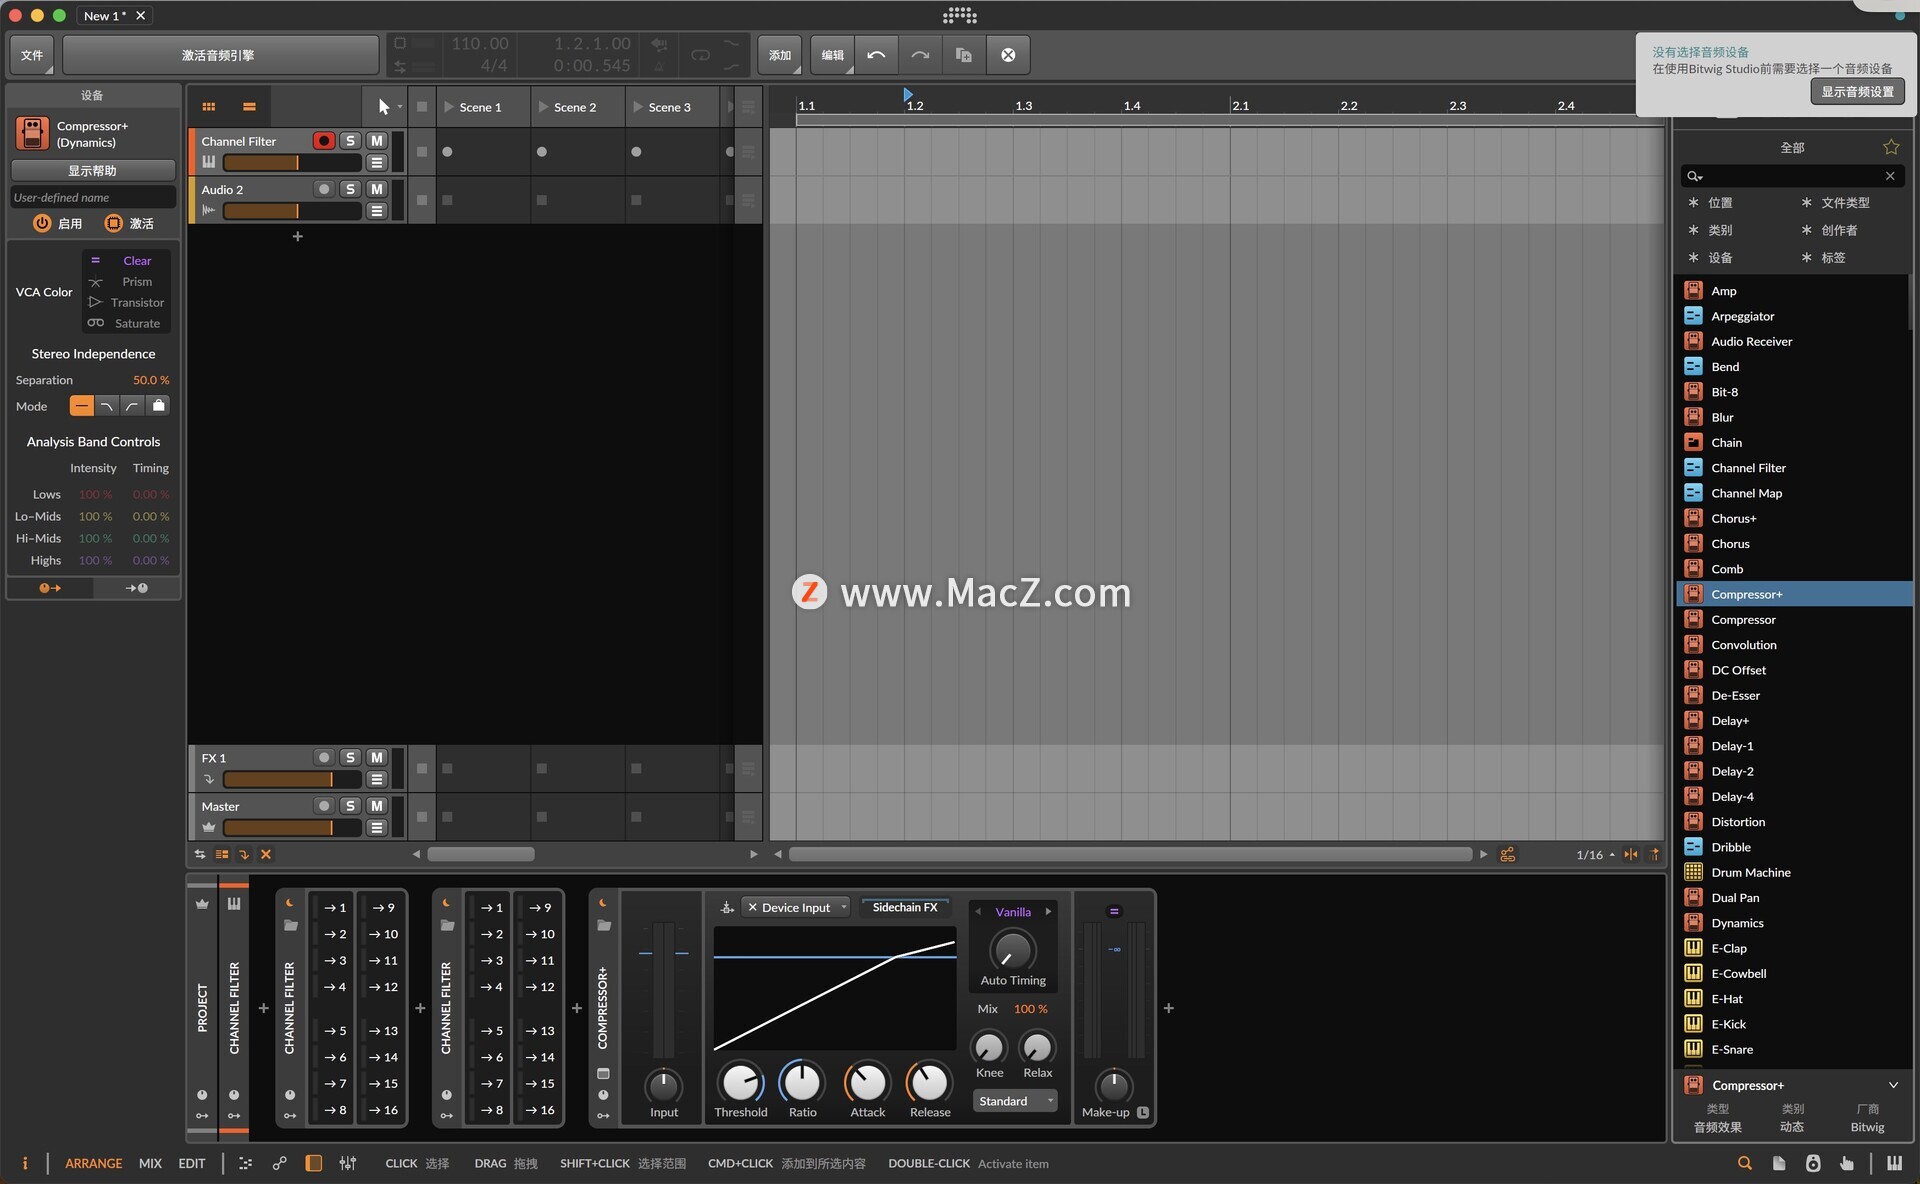
Task: Toggle the device panel orange icon
Action: point(313,1163)
